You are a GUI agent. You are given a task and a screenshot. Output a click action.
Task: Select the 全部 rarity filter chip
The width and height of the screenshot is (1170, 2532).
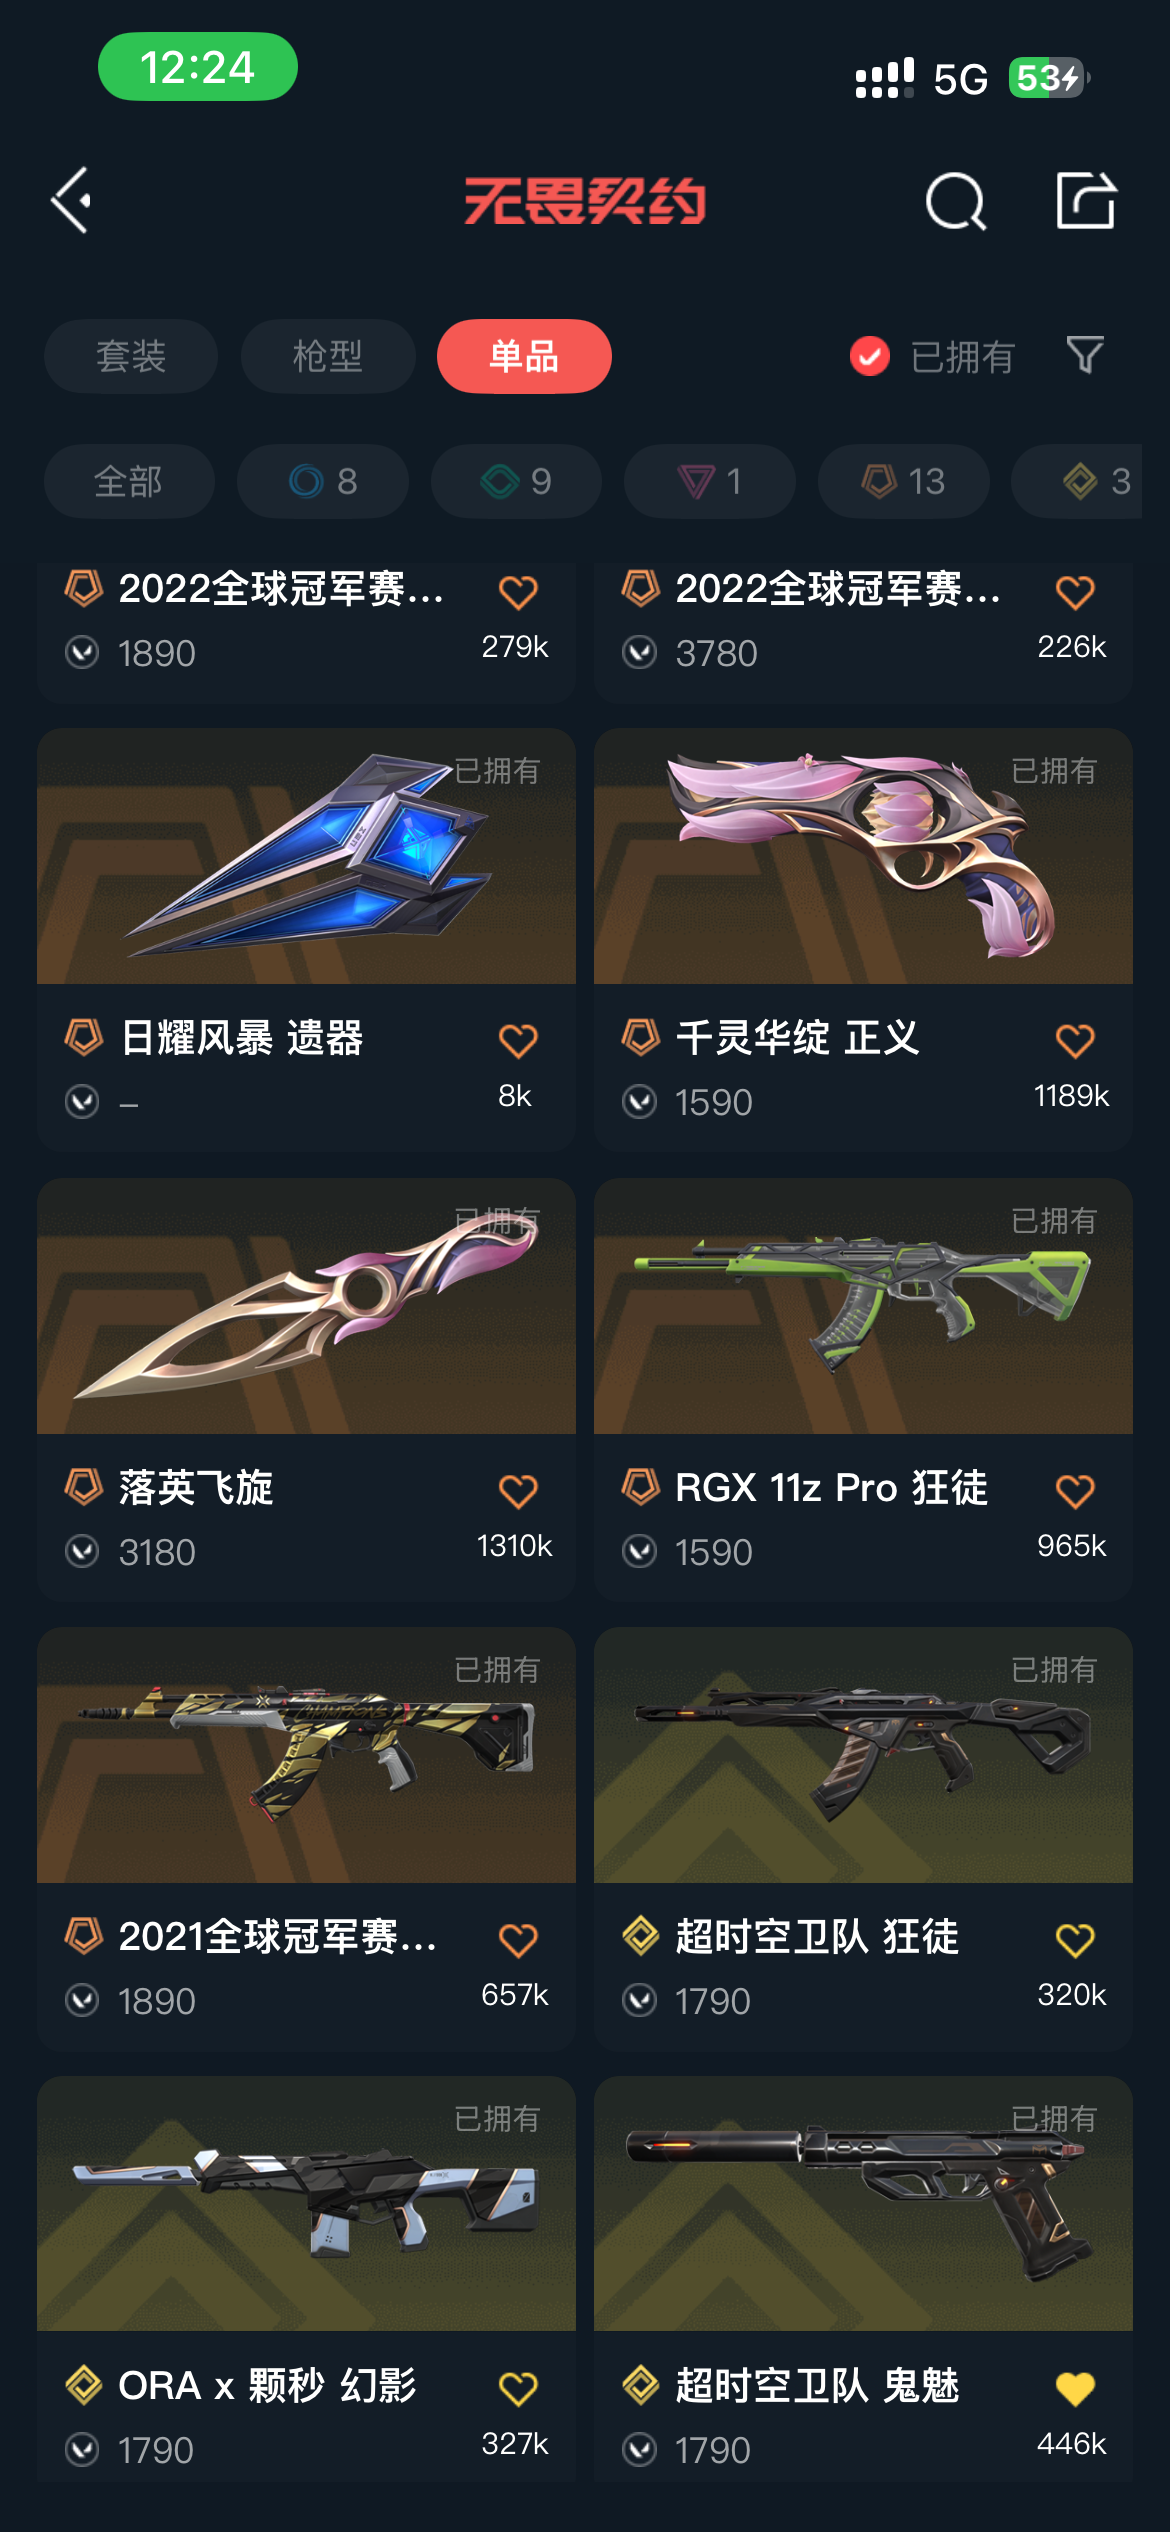coord(129,481)
